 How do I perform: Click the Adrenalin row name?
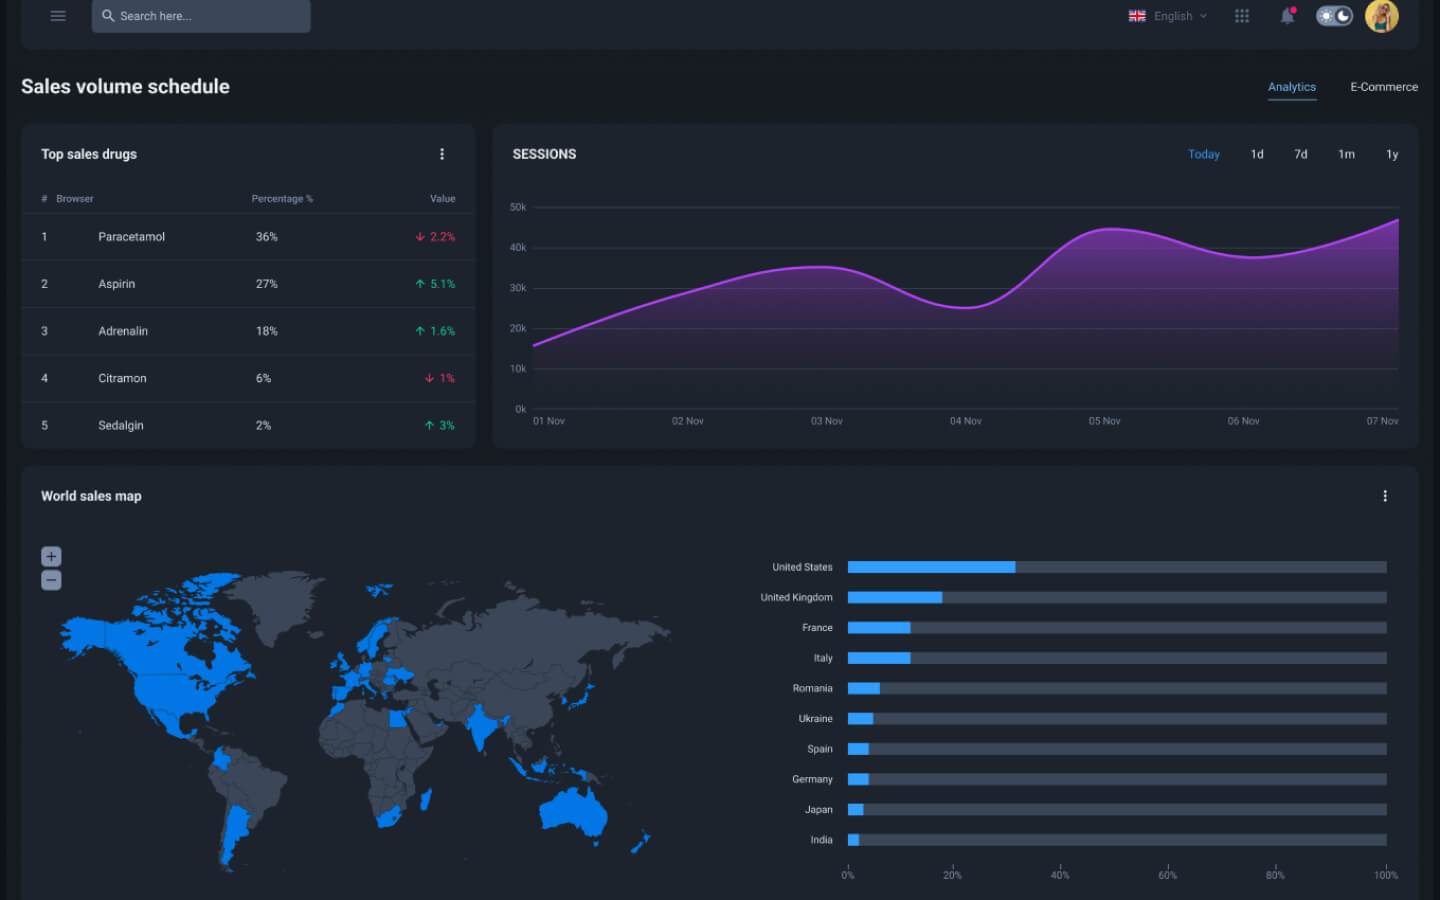pyautogui.click(x=123, y=331)
